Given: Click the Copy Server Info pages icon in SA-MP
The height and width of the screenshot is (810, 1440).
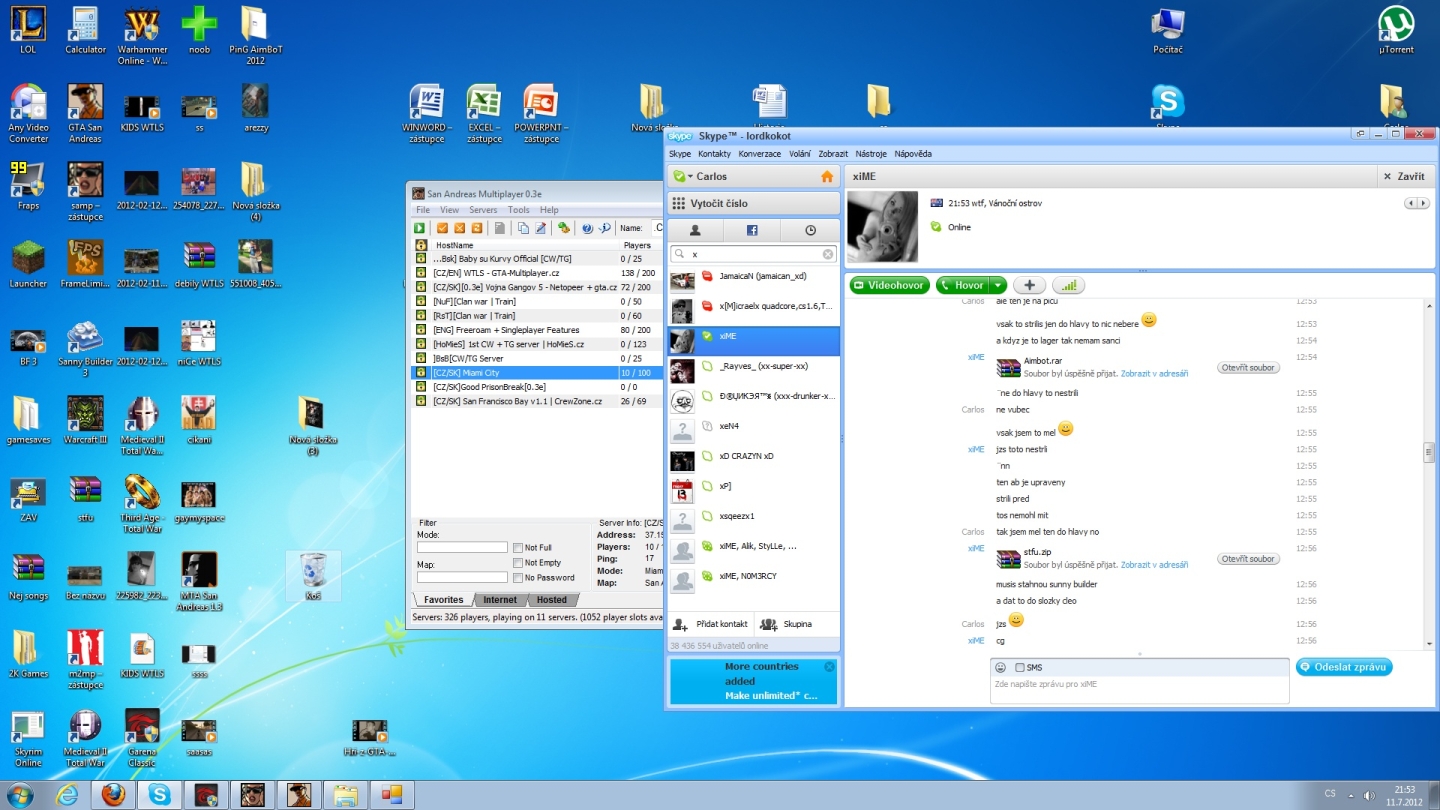Looking at the screenshot, I should 523,228.
